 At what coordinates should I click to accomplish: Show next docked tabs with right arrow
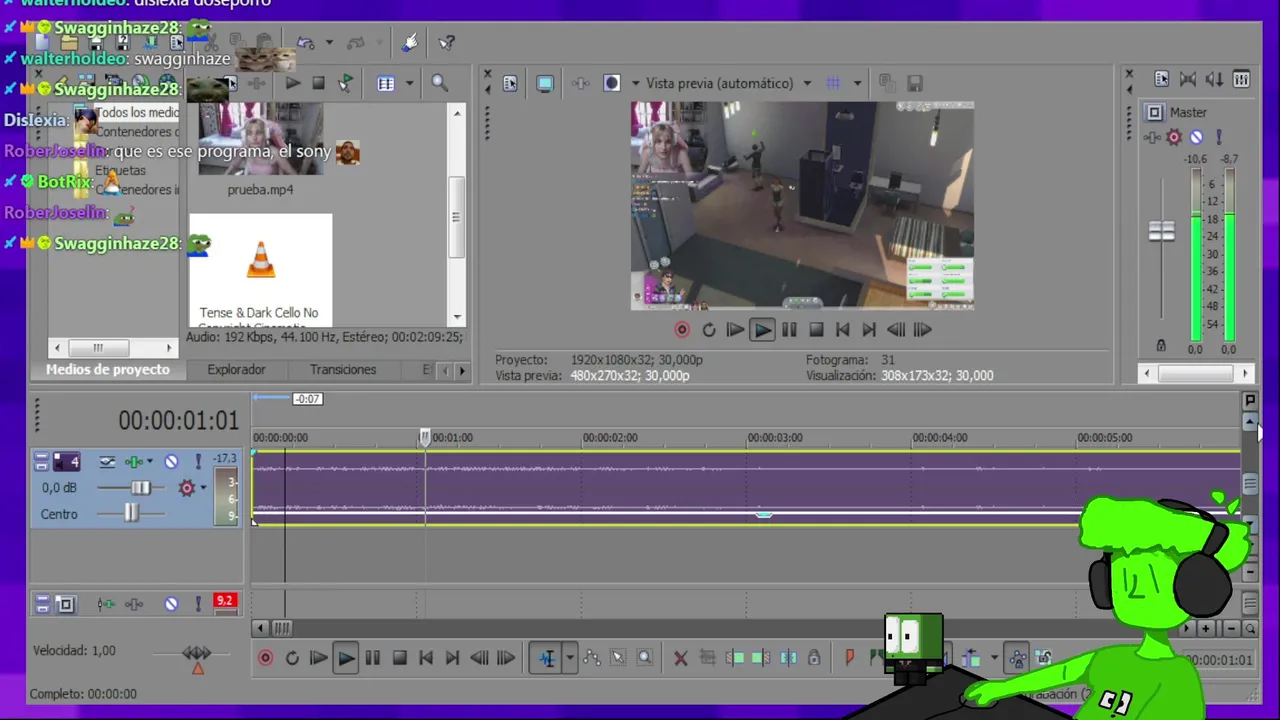pyautogui.click(x=461, y=371)
